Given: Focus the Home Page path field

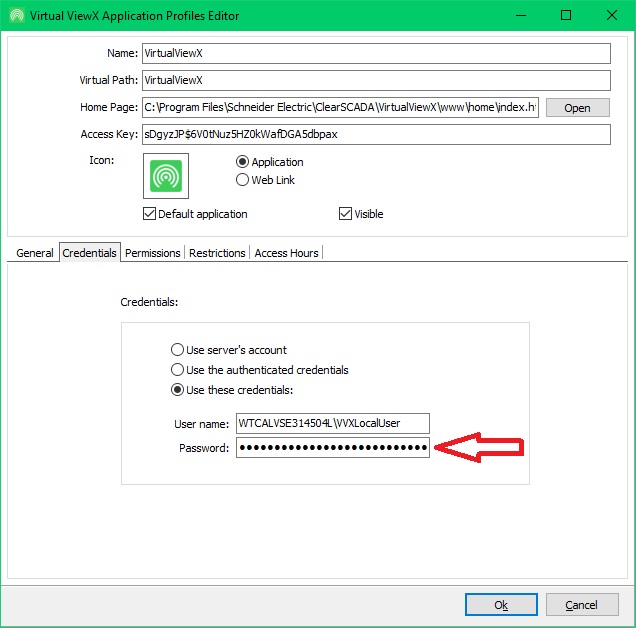Looking at the screenshot, I should pyautogui.click(x=340, y=107).
